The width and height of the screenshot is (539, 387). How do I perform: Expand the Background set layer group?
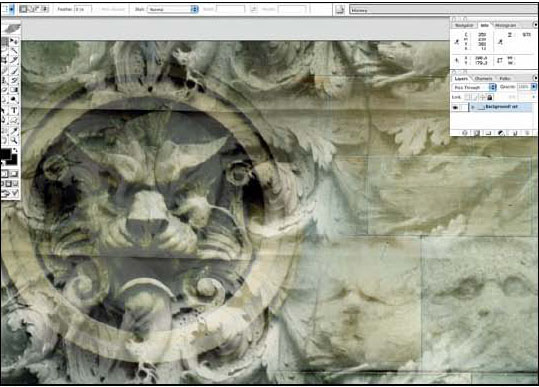pyautogui.click(x=473, y=107)
